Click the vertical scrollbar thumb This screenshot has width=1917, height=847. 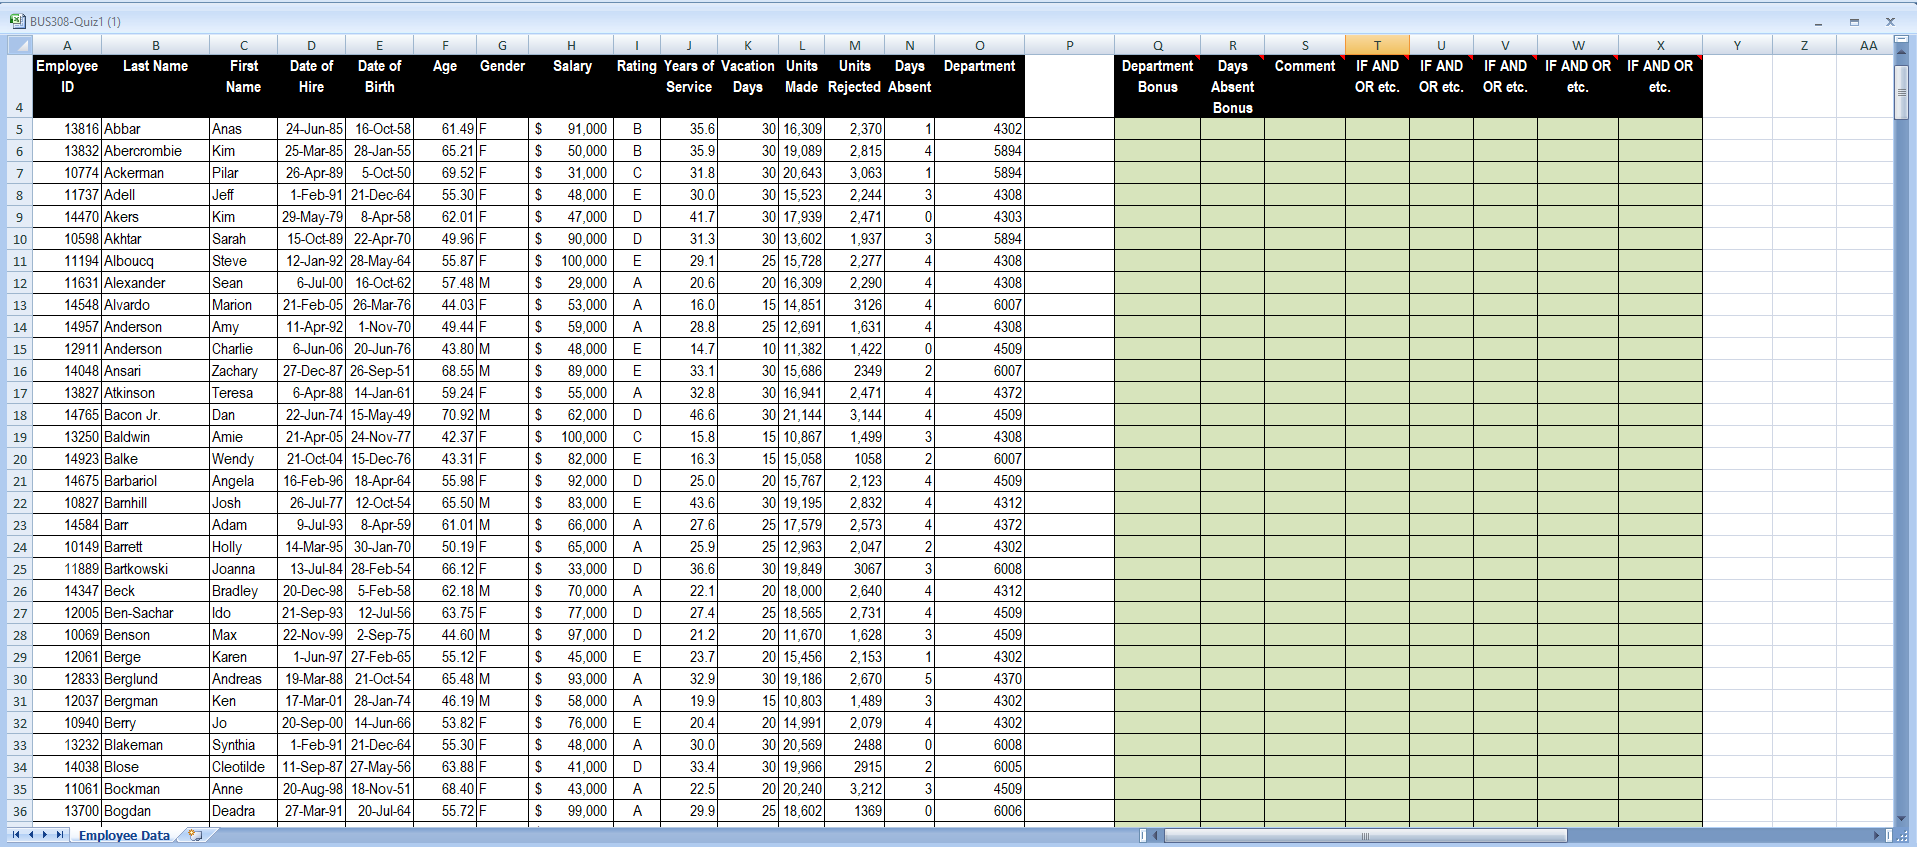(x=1901, y=92)
